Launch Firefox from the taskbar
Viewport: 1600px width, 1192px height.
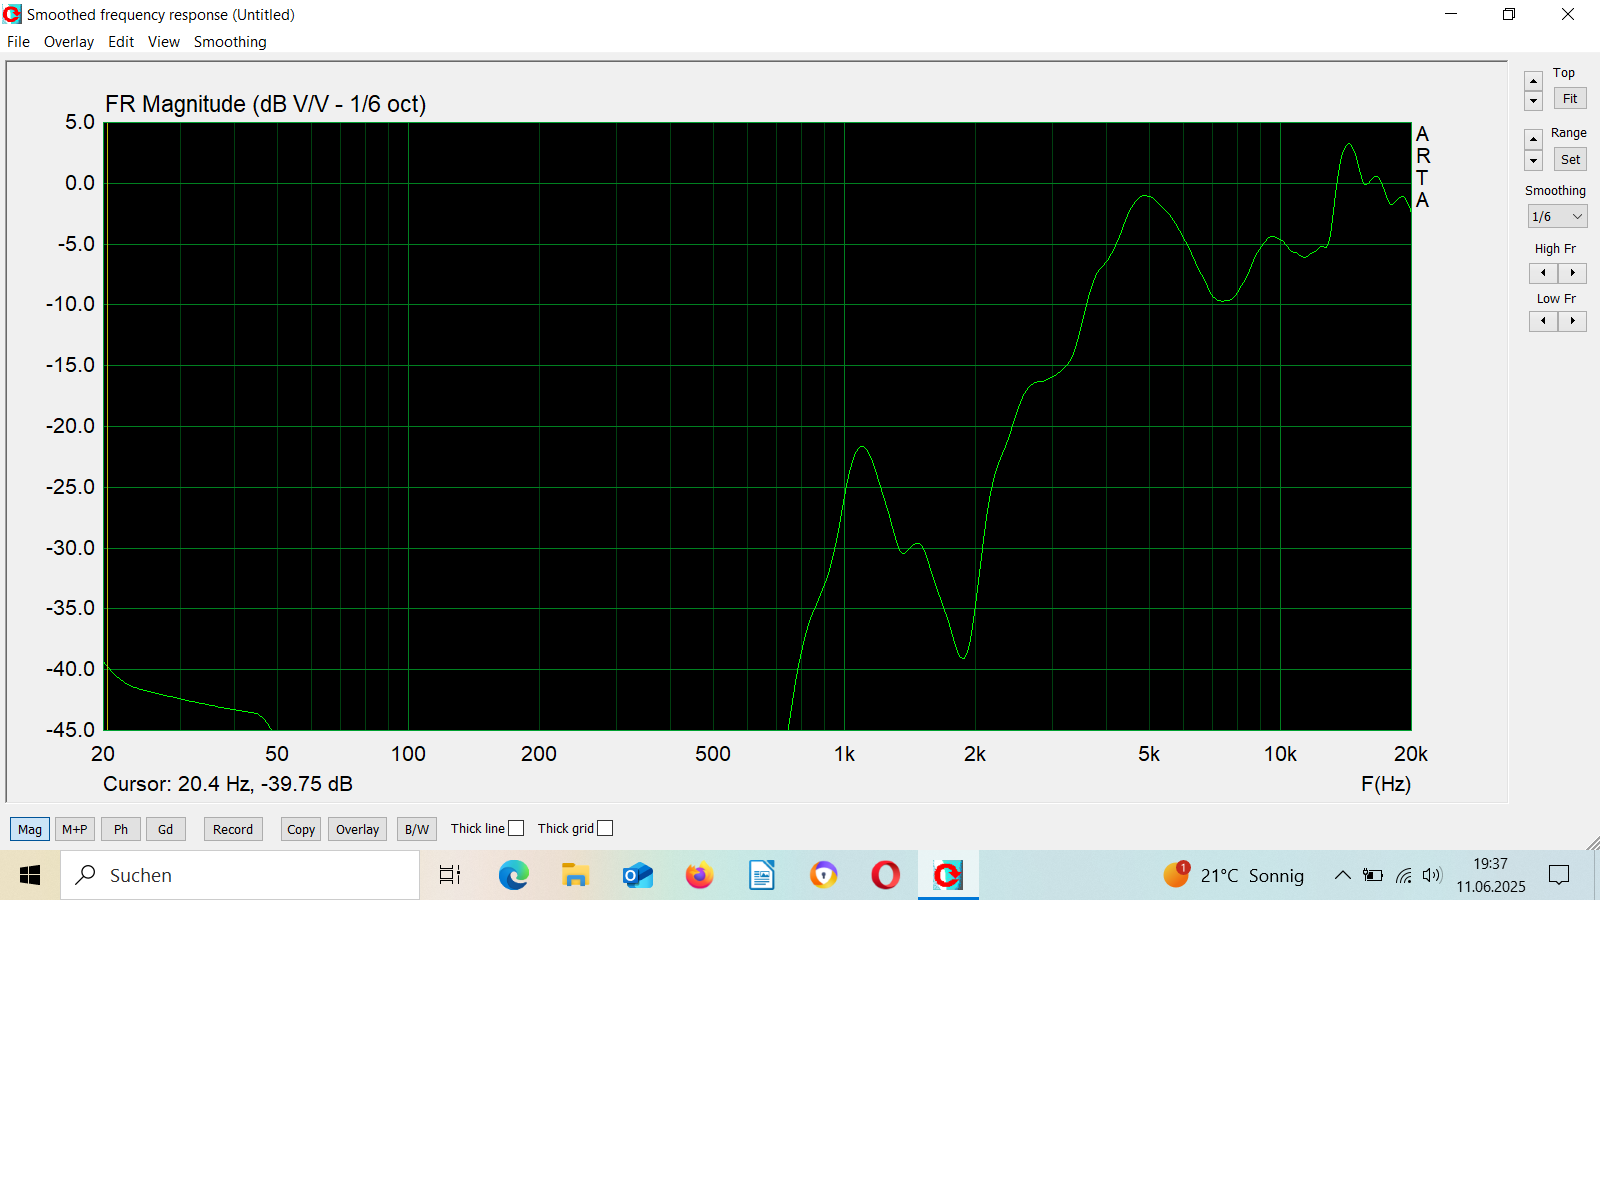(699, 875)
